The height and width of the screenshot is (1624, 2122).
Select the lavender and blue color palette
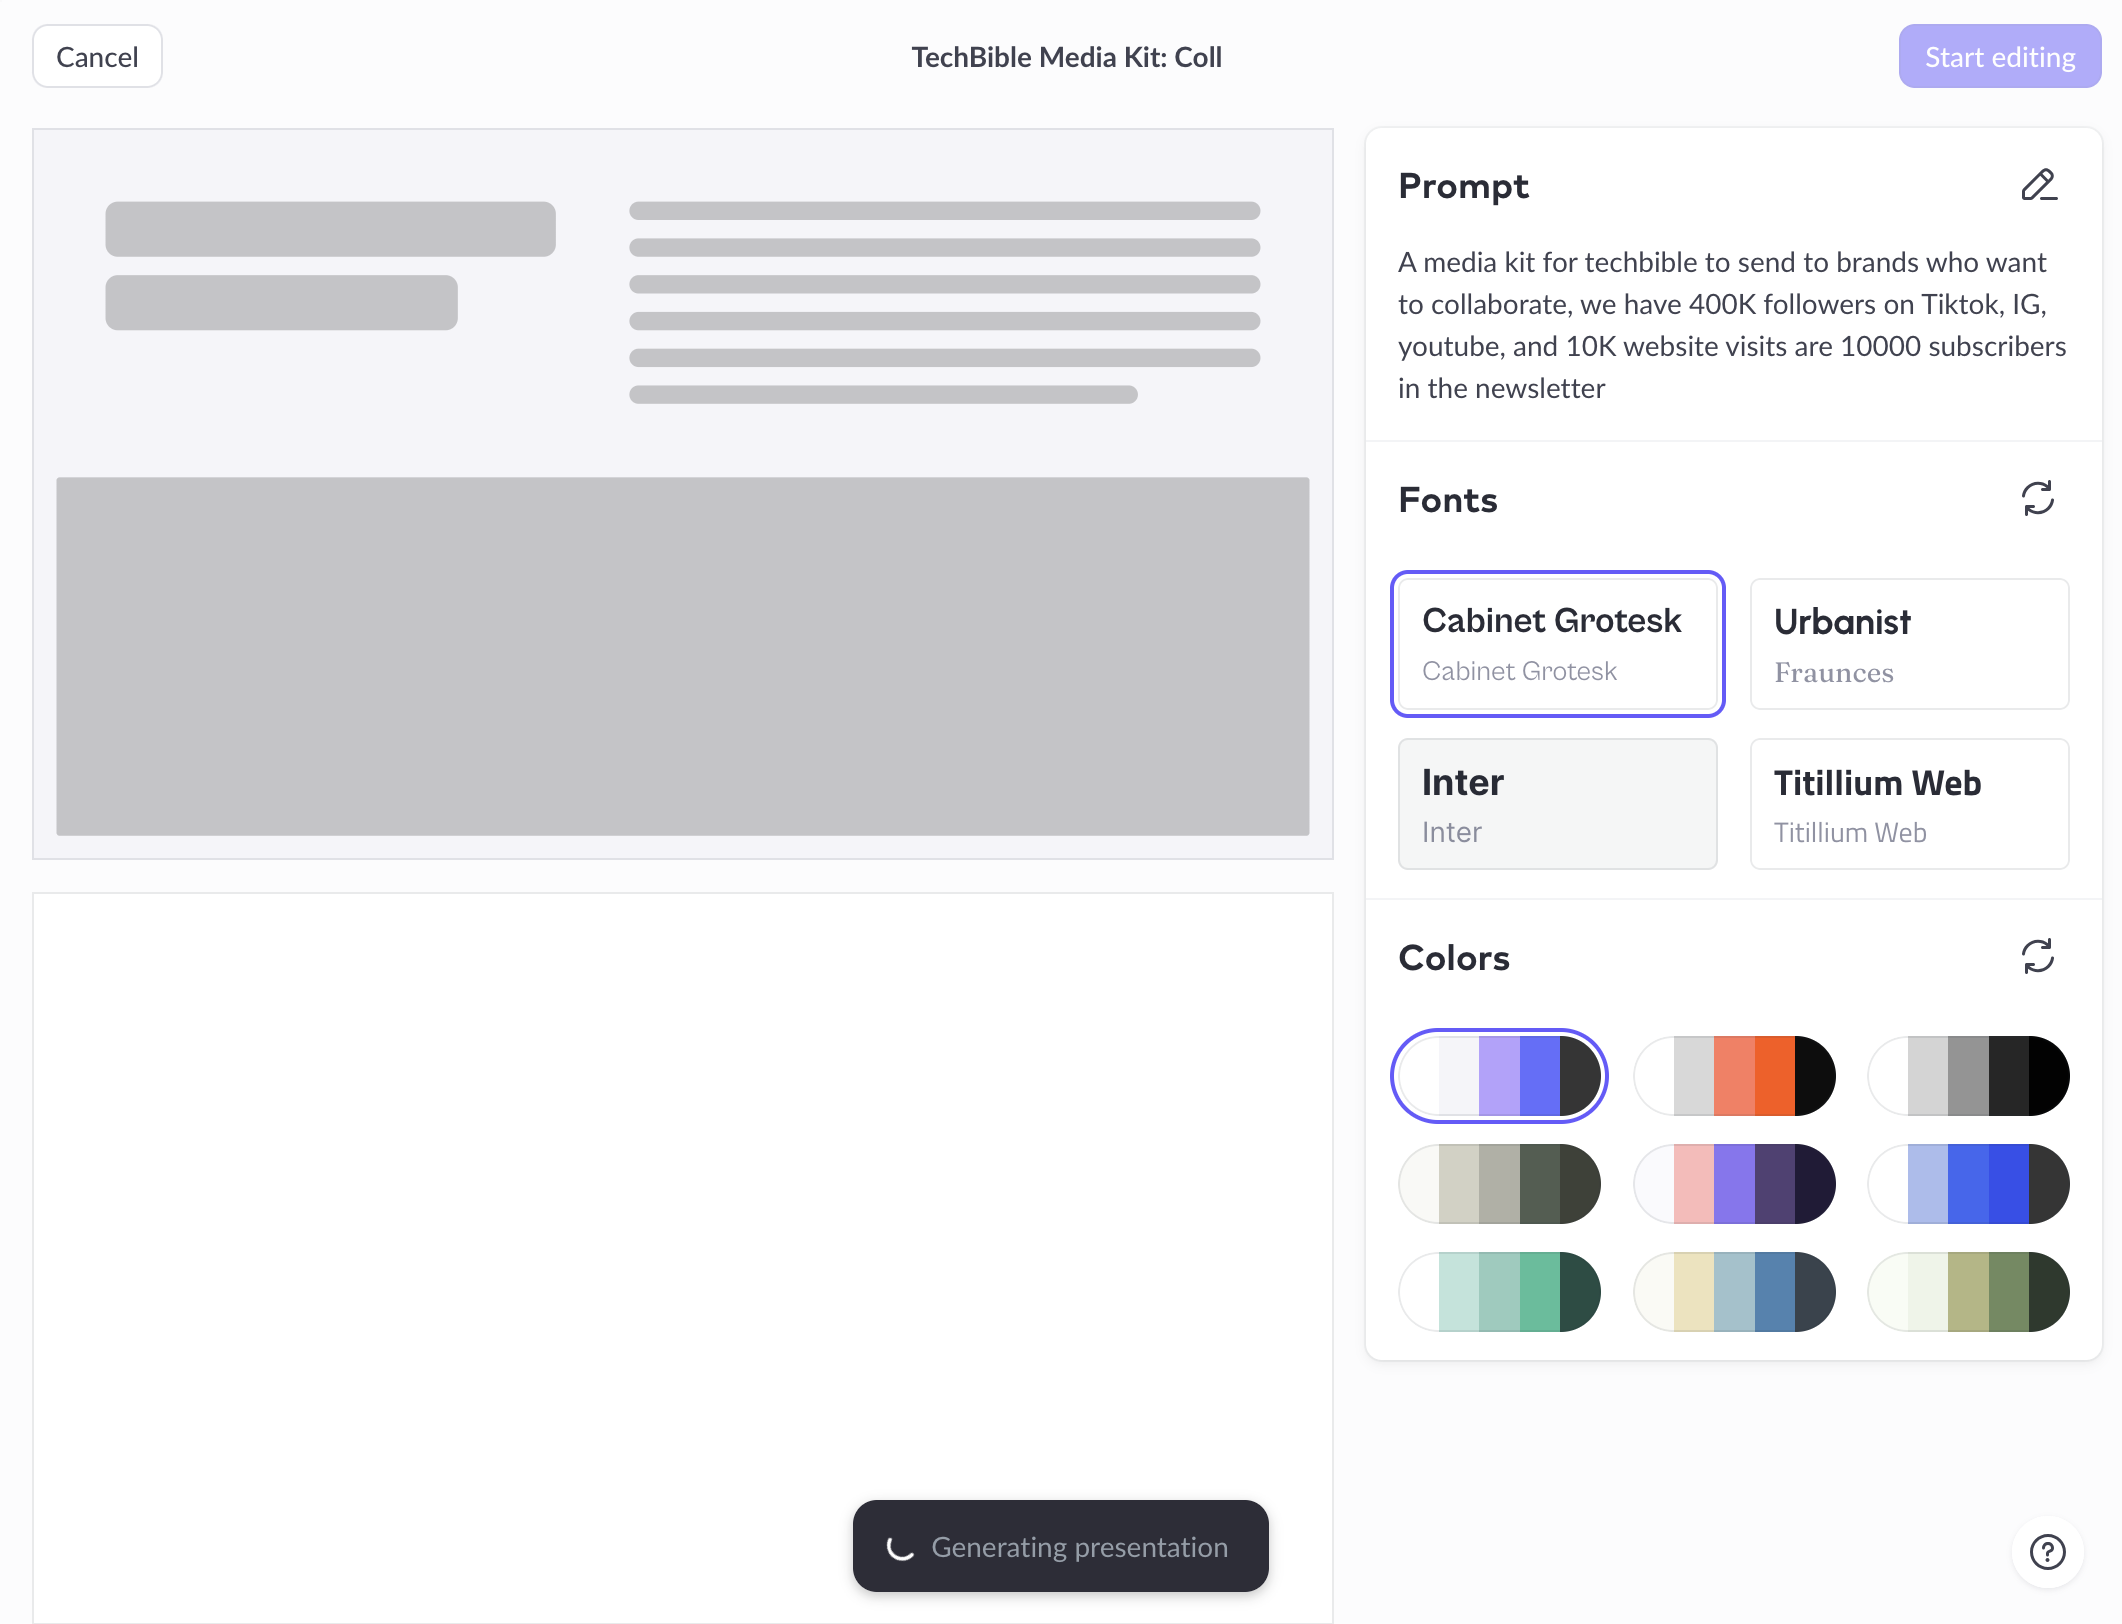coord(1499,1076)
